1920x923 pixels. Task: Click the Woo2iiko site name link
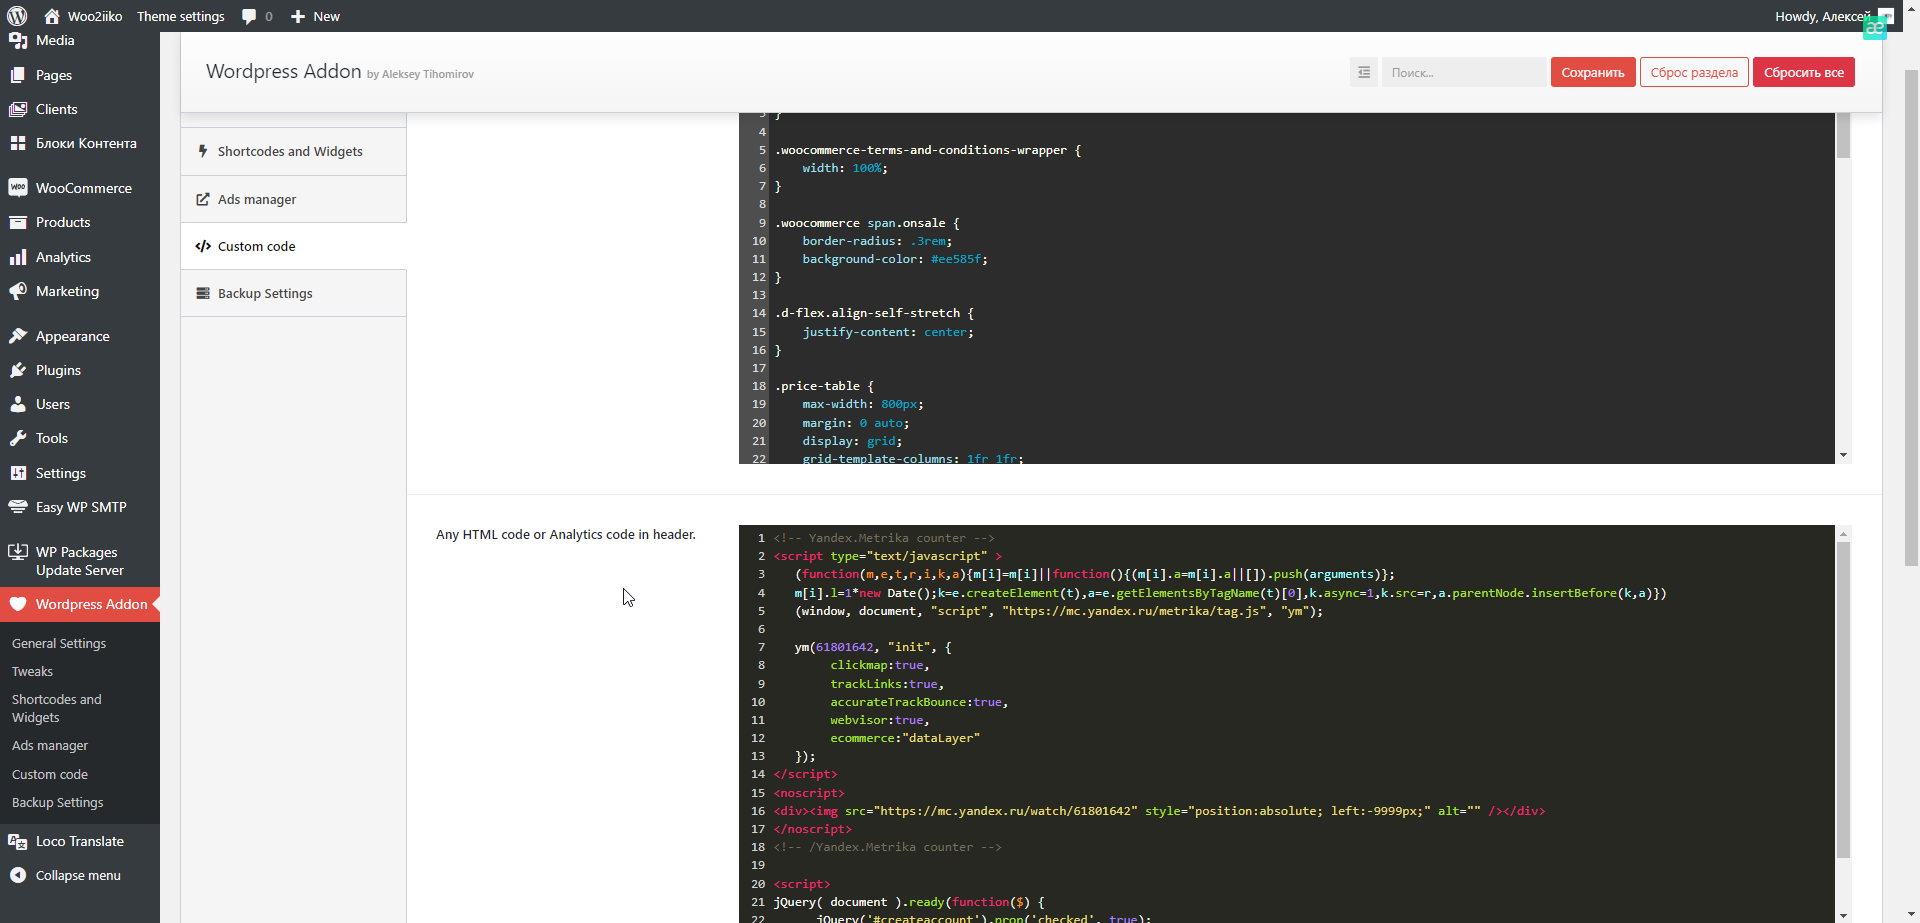95,16
